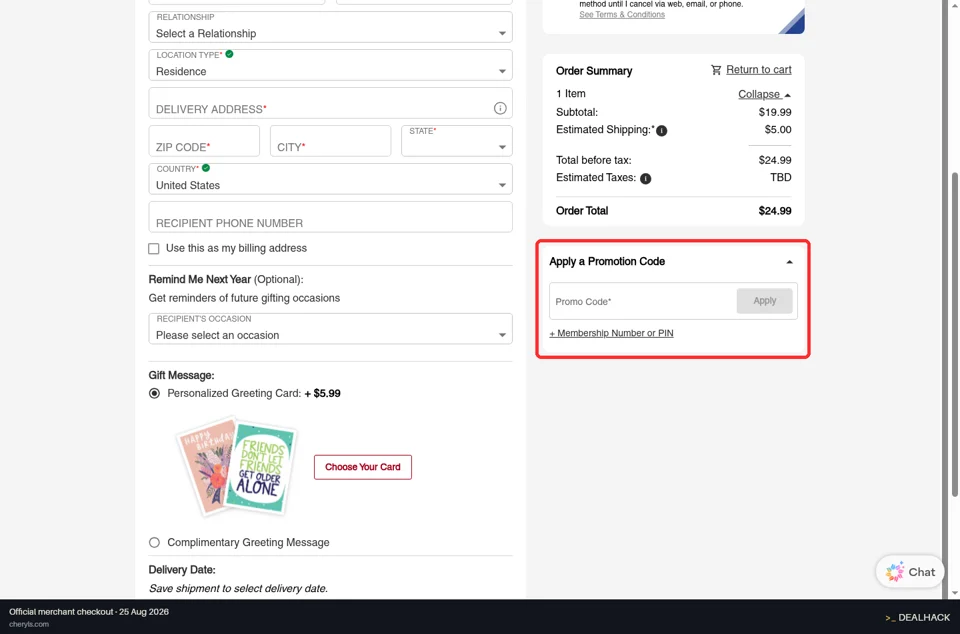
Task: Click the Subtotal $19.99 value
Action: coord(774,113)
